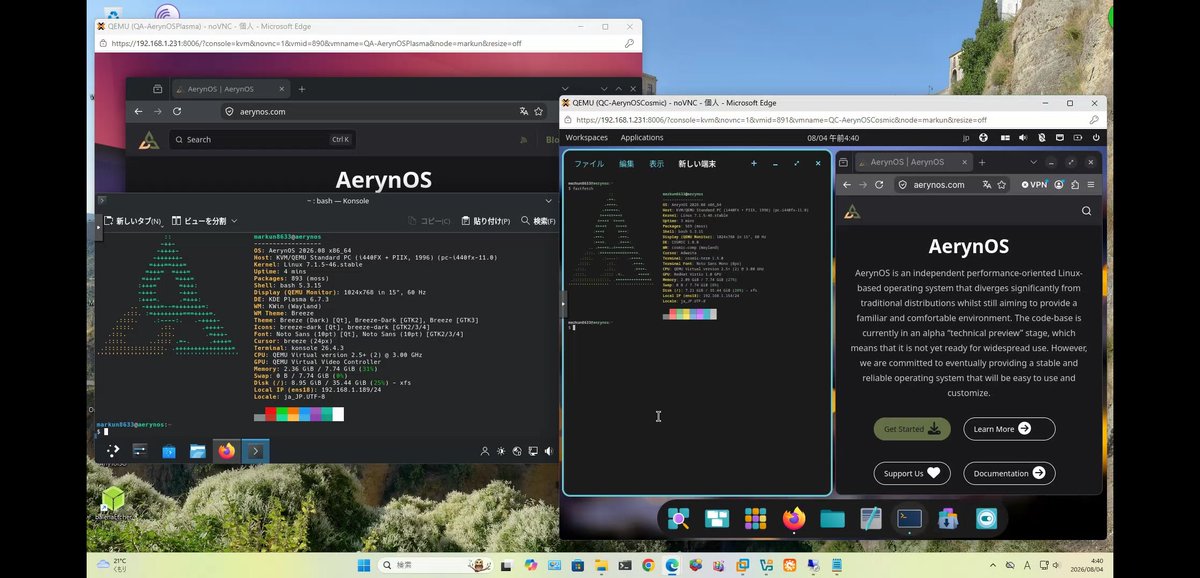Viewport: 1200px width, 578px height.
Task: Click 新しいタブ (new tab) in Konsole toolbar
Action: click(x=134, y=221)
